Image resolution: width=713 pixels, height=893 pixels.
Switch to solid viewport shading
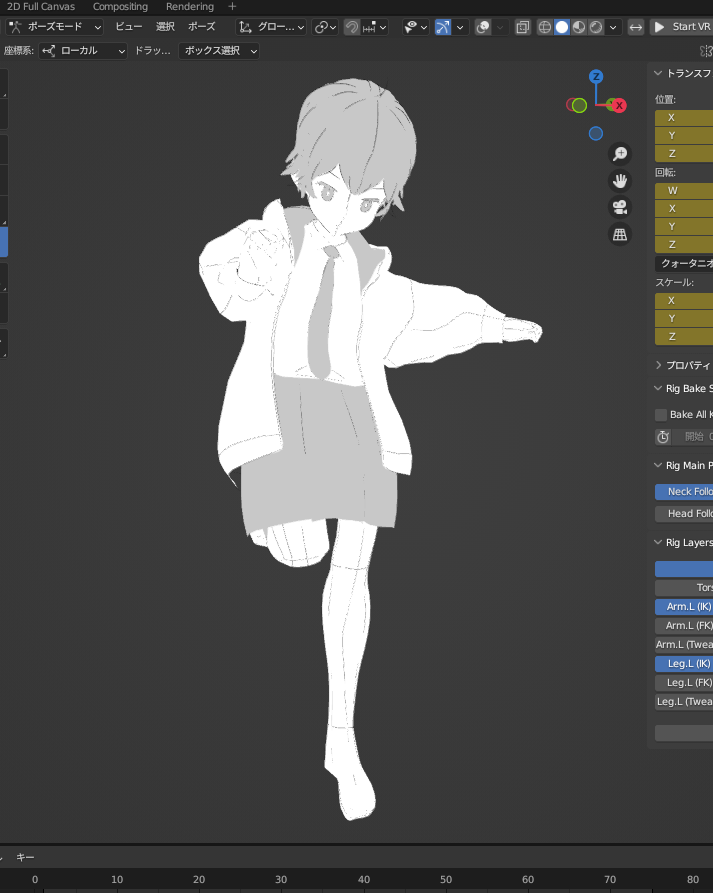click(562, 27)
